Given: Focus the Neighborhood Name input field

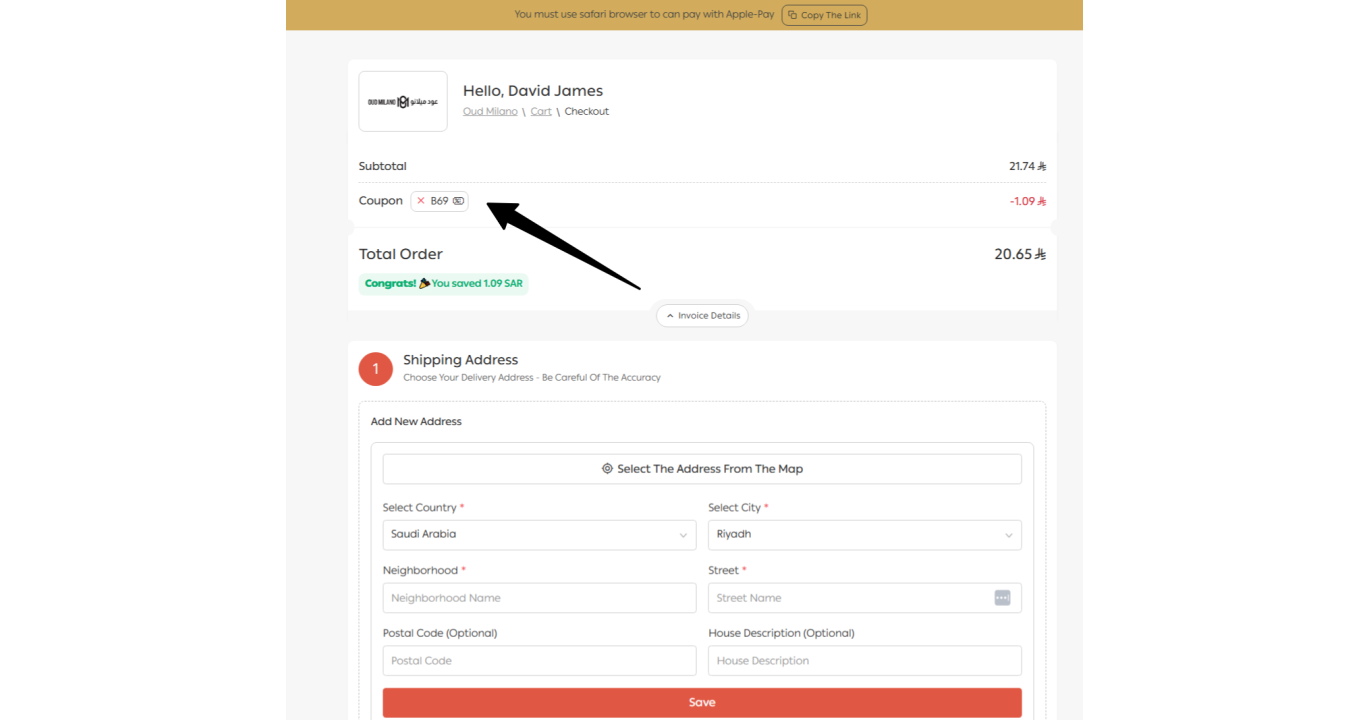Looking at the screenshot, I should tap(539, 598).
